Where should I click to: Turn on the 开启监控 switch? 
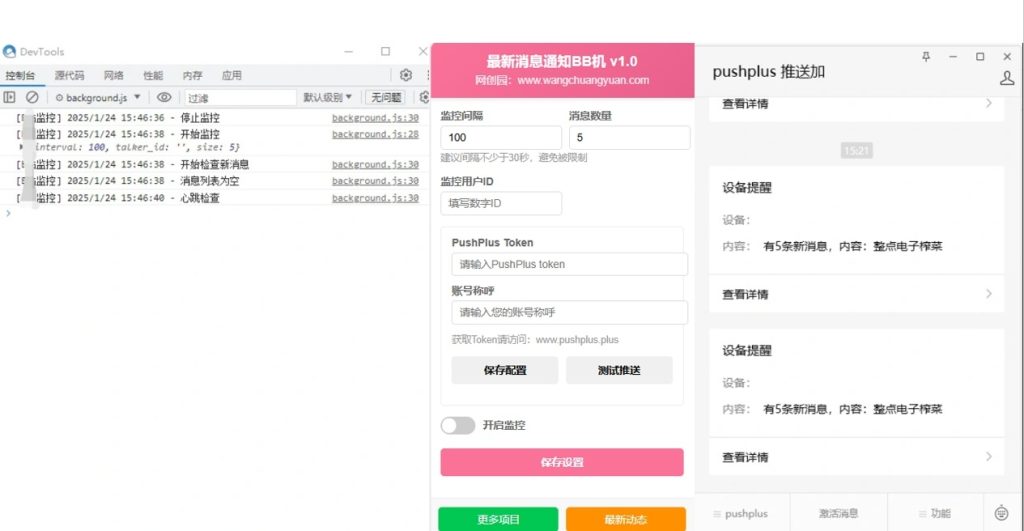tap(457, 425)
